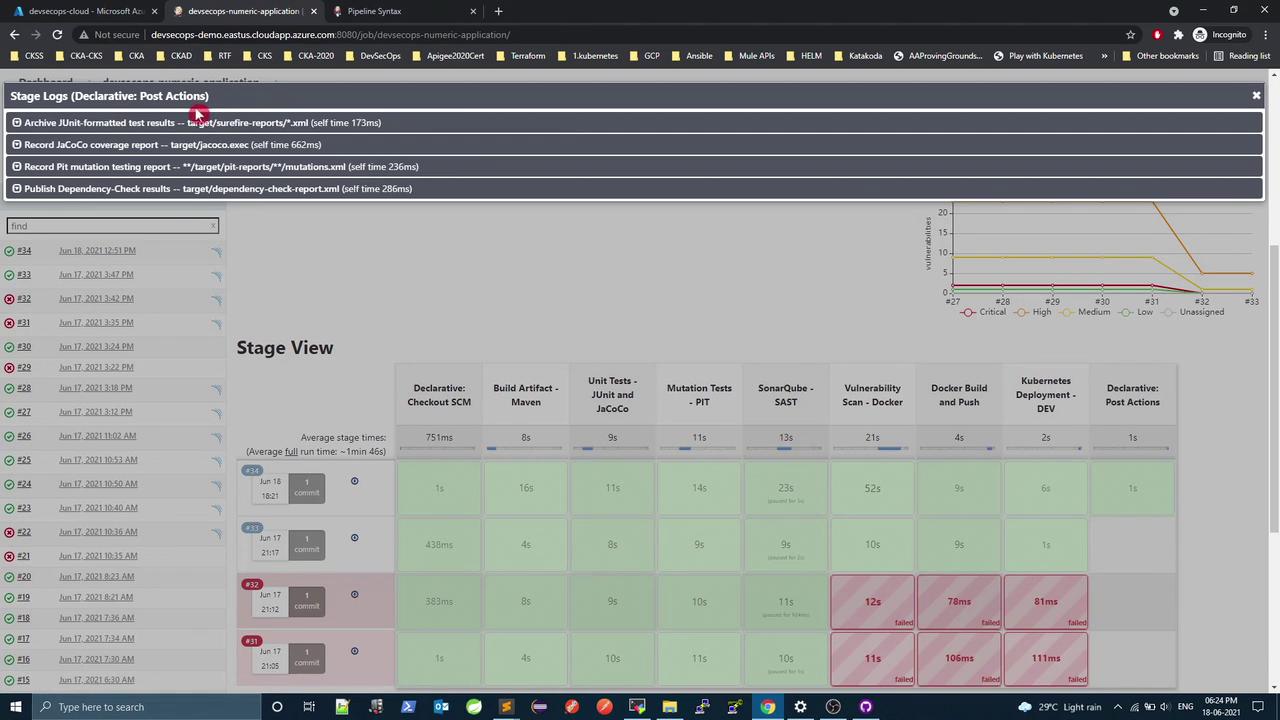Open Google Chrome from the taskbar

pos(767,707)
